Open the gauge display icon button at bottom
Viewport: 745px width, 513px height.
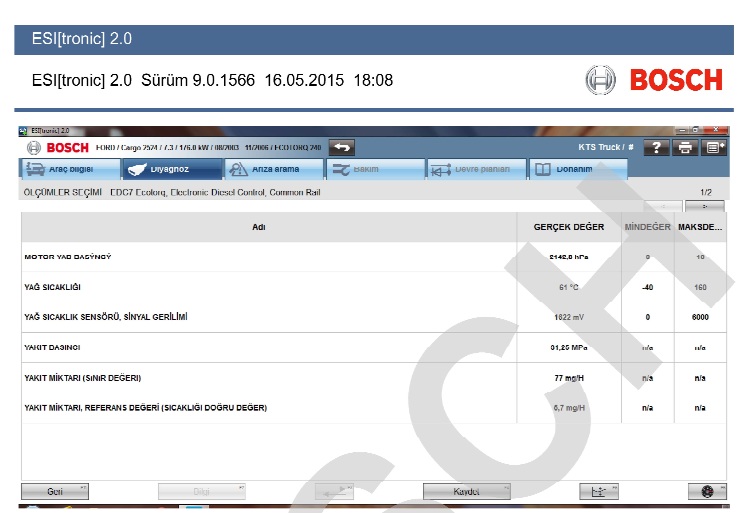pyautogui.click(x=707, y=492)
